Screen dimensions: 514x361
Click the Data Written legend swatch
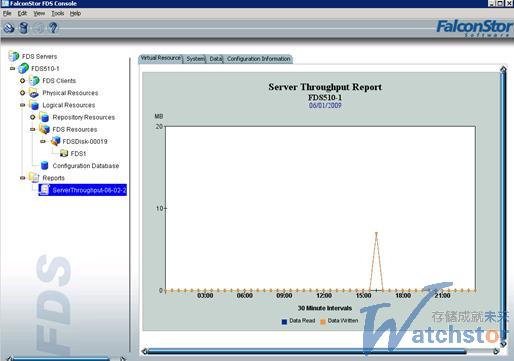pos(323,322)
